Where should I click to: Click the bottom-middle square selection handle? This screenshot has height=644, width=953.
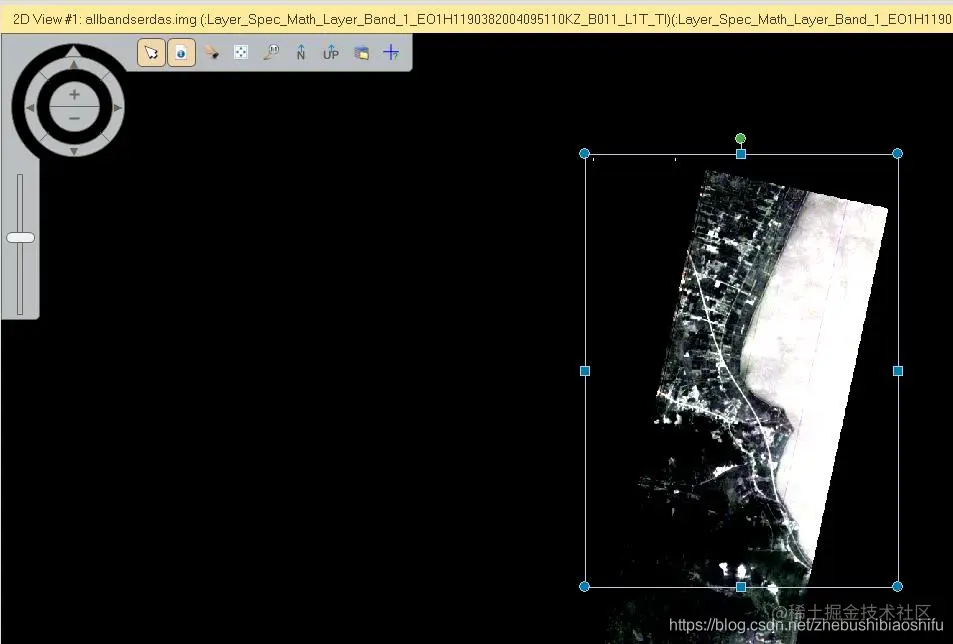click(x=741, y=586)
